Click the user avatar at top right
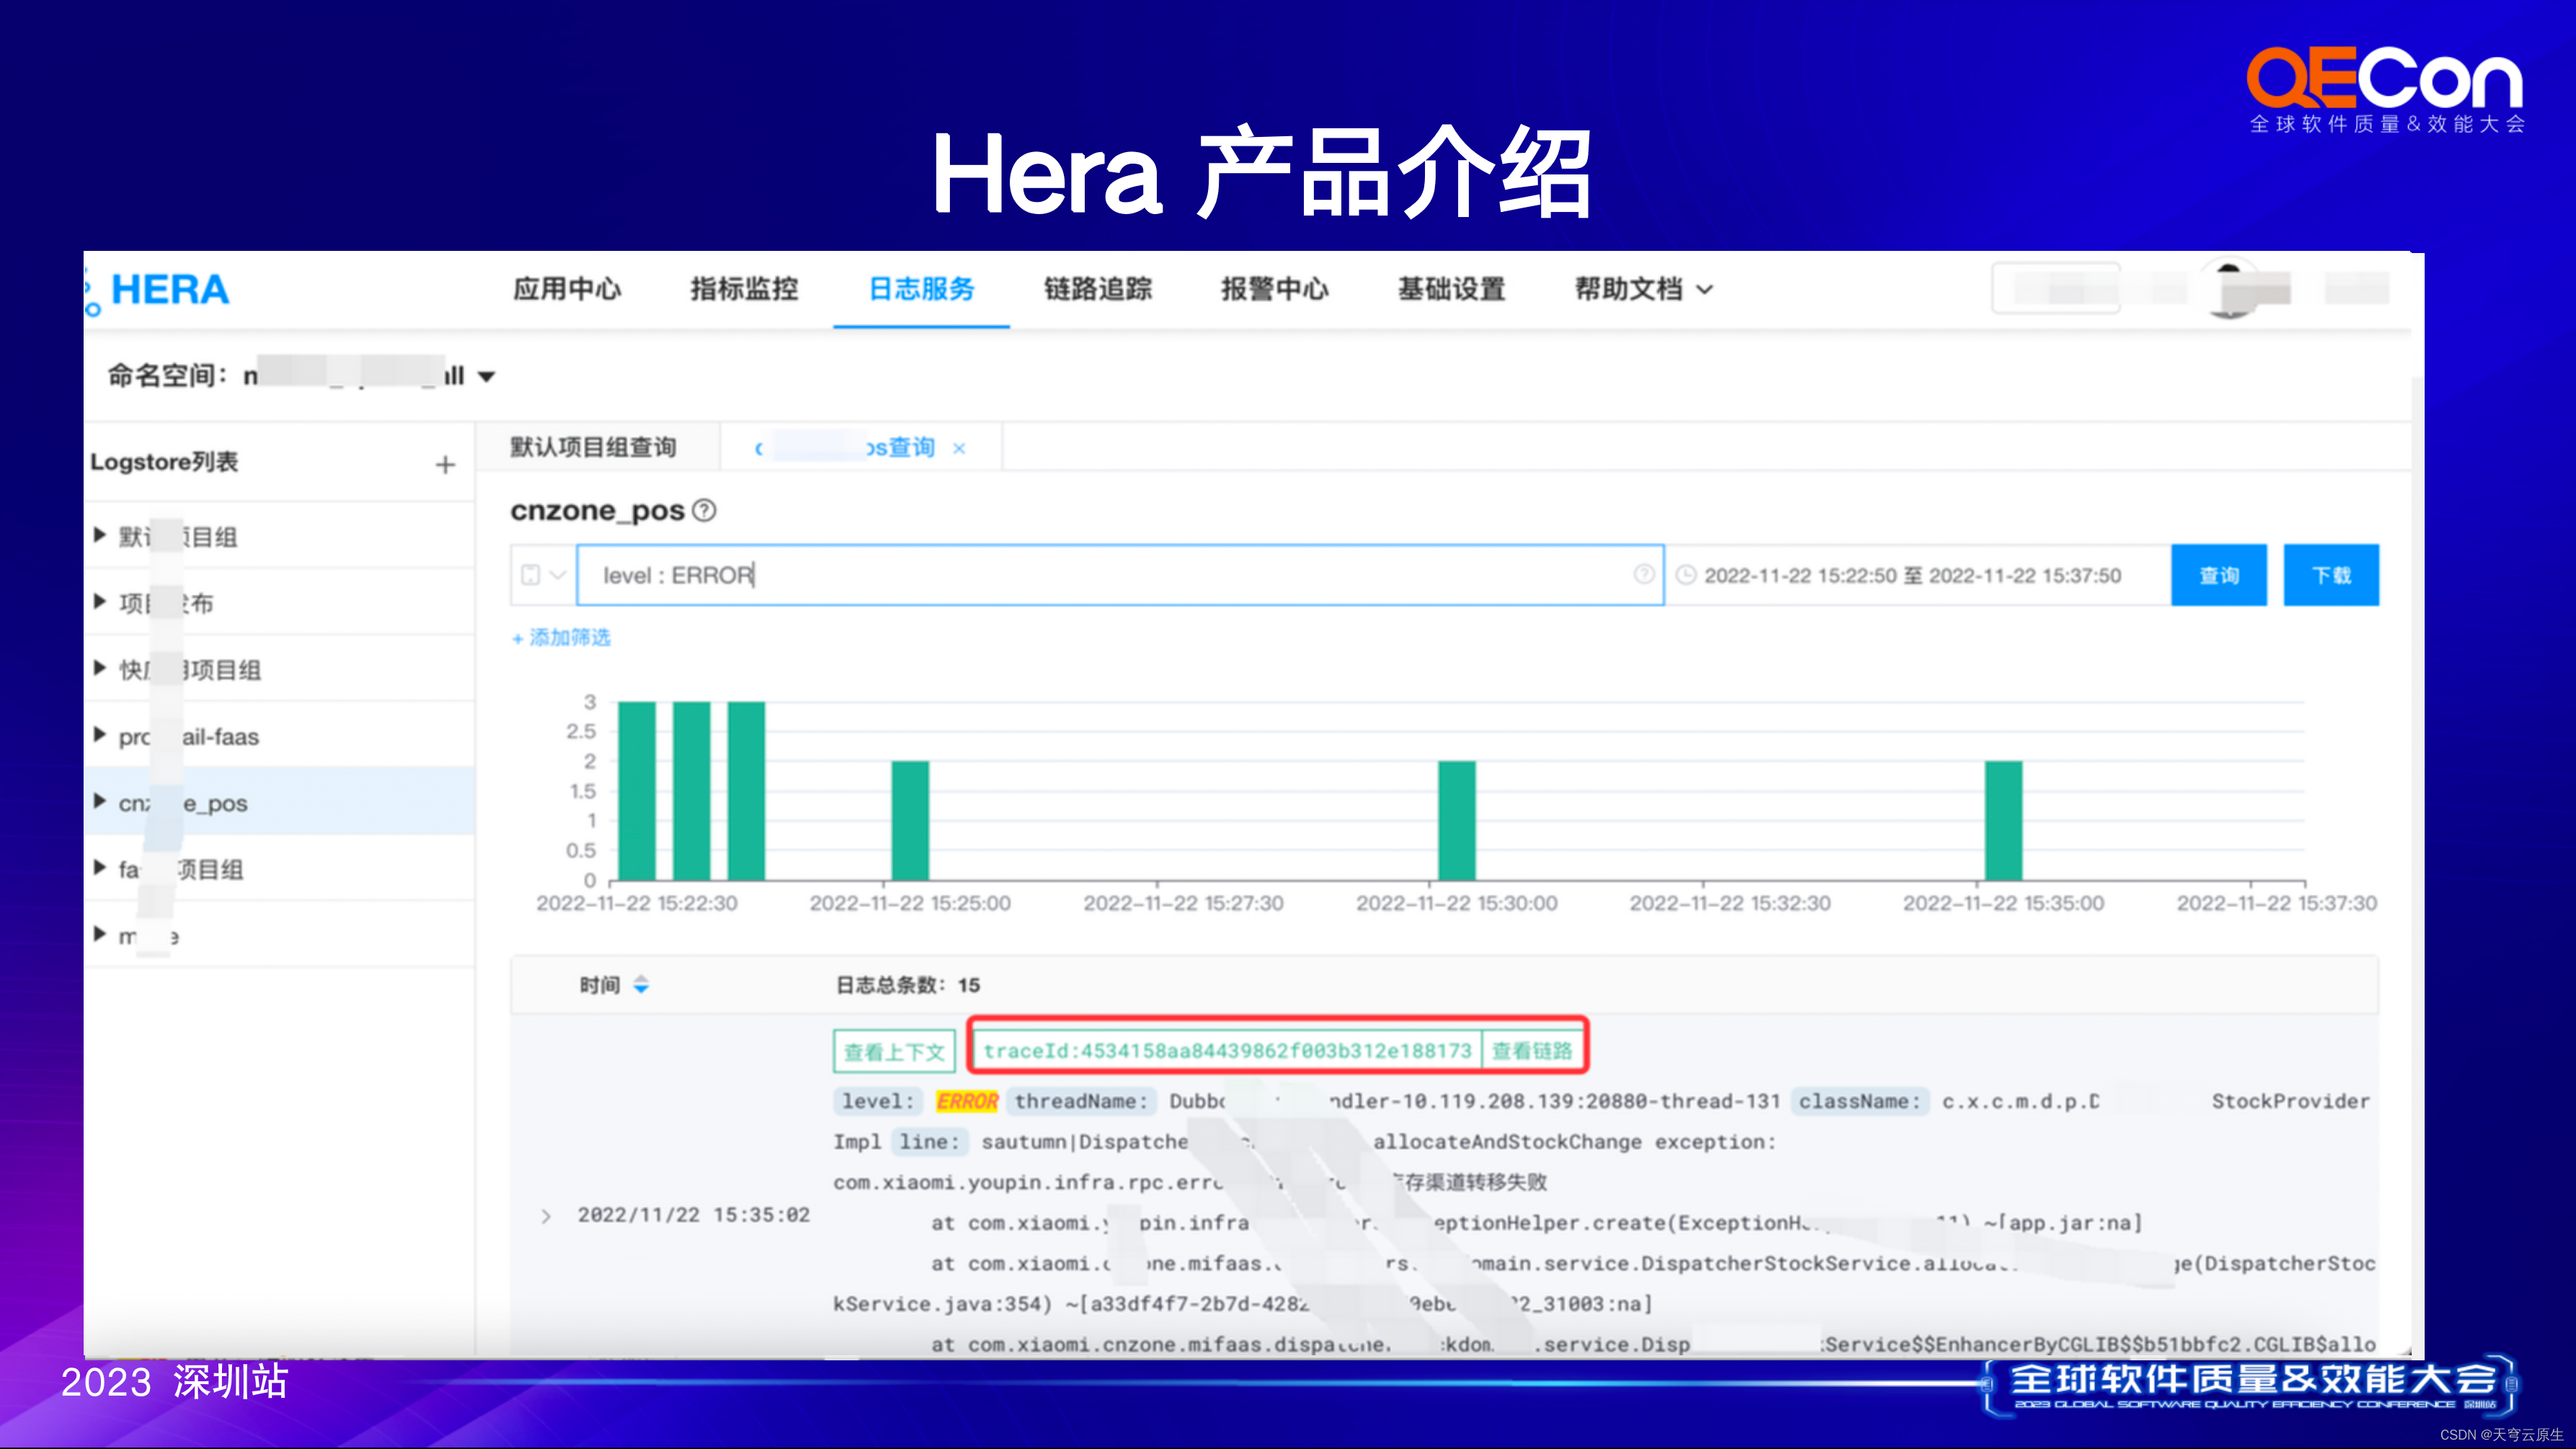This screenshot has height=1449, width=2576. (2228, 289)
